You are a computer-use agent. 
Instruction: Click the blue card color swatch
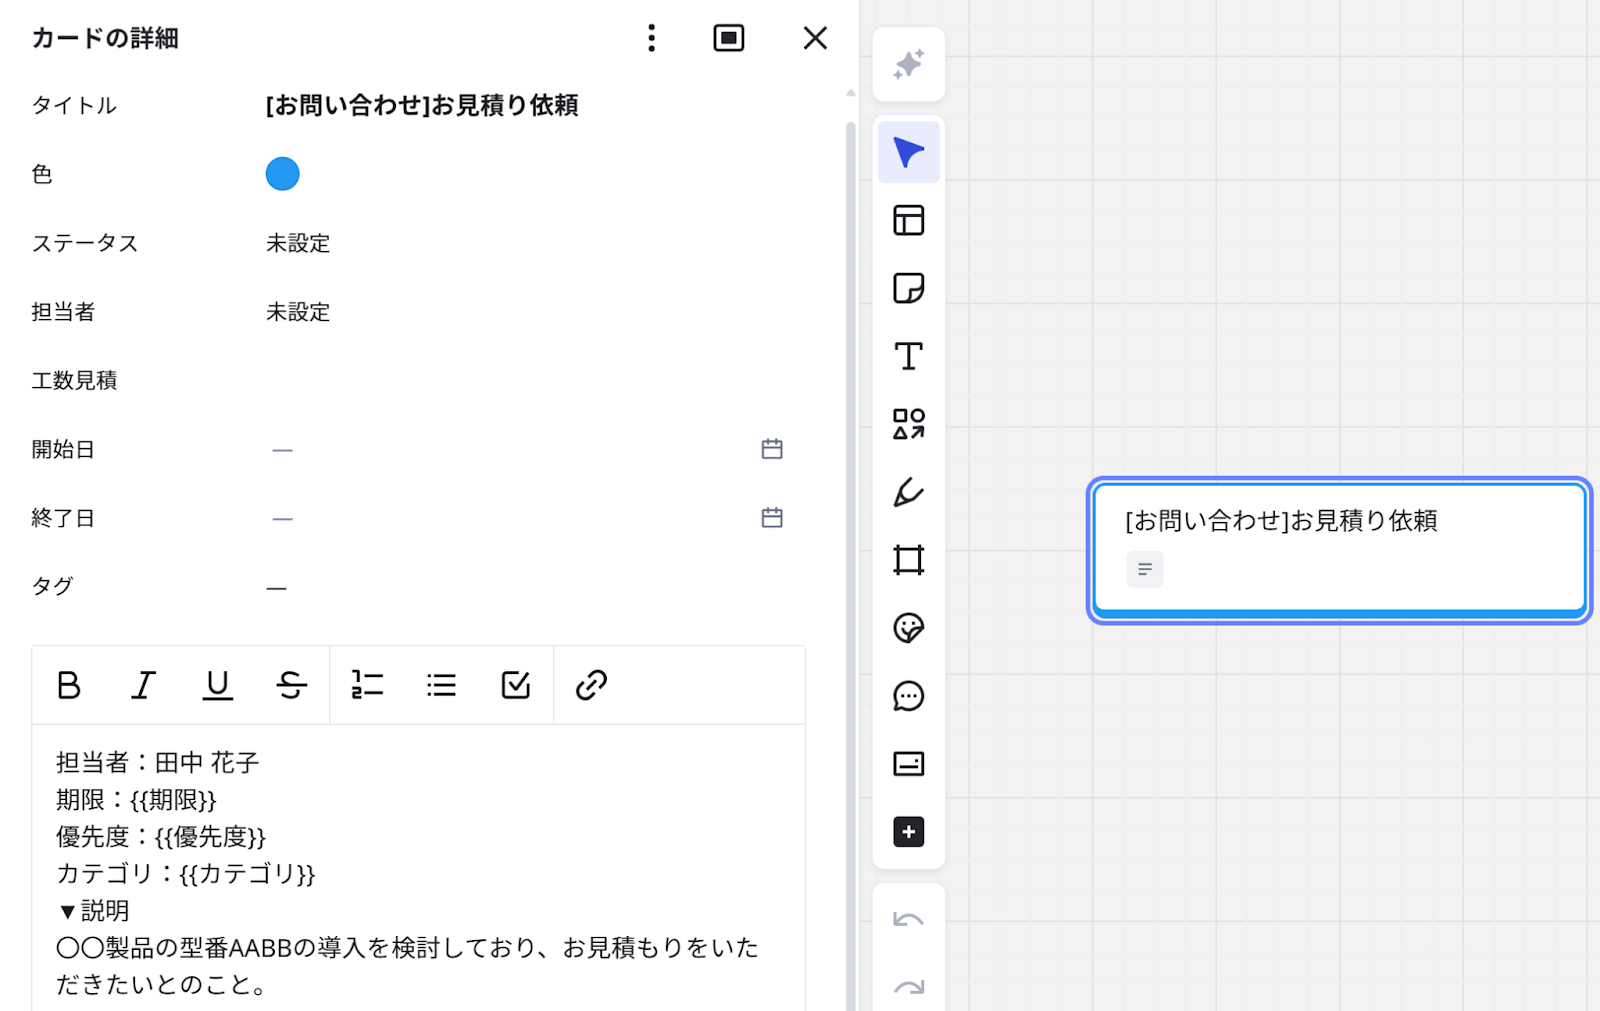[282, 174]
